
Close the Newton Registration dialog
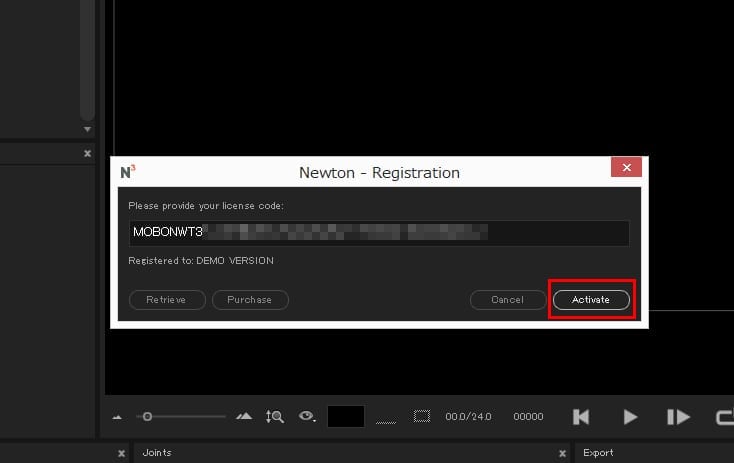tap(626, 167)
